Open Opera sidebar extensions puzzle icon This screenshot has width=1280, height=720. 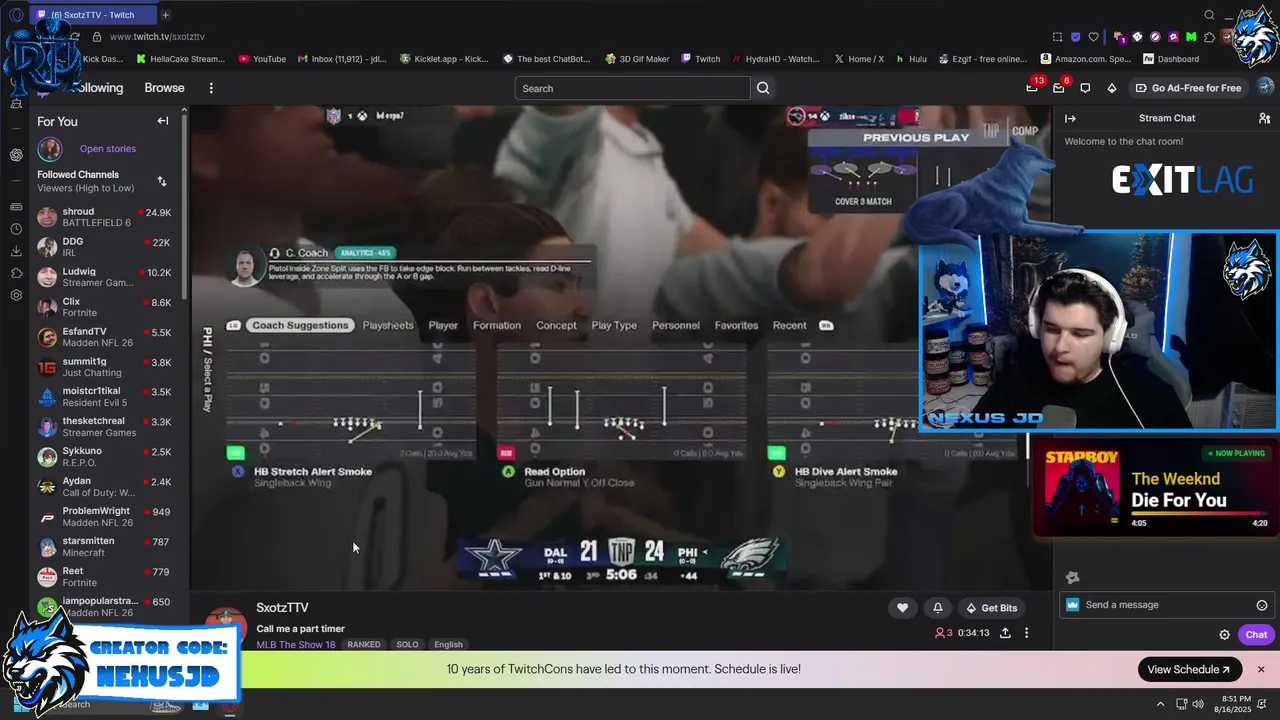point(16,273)
